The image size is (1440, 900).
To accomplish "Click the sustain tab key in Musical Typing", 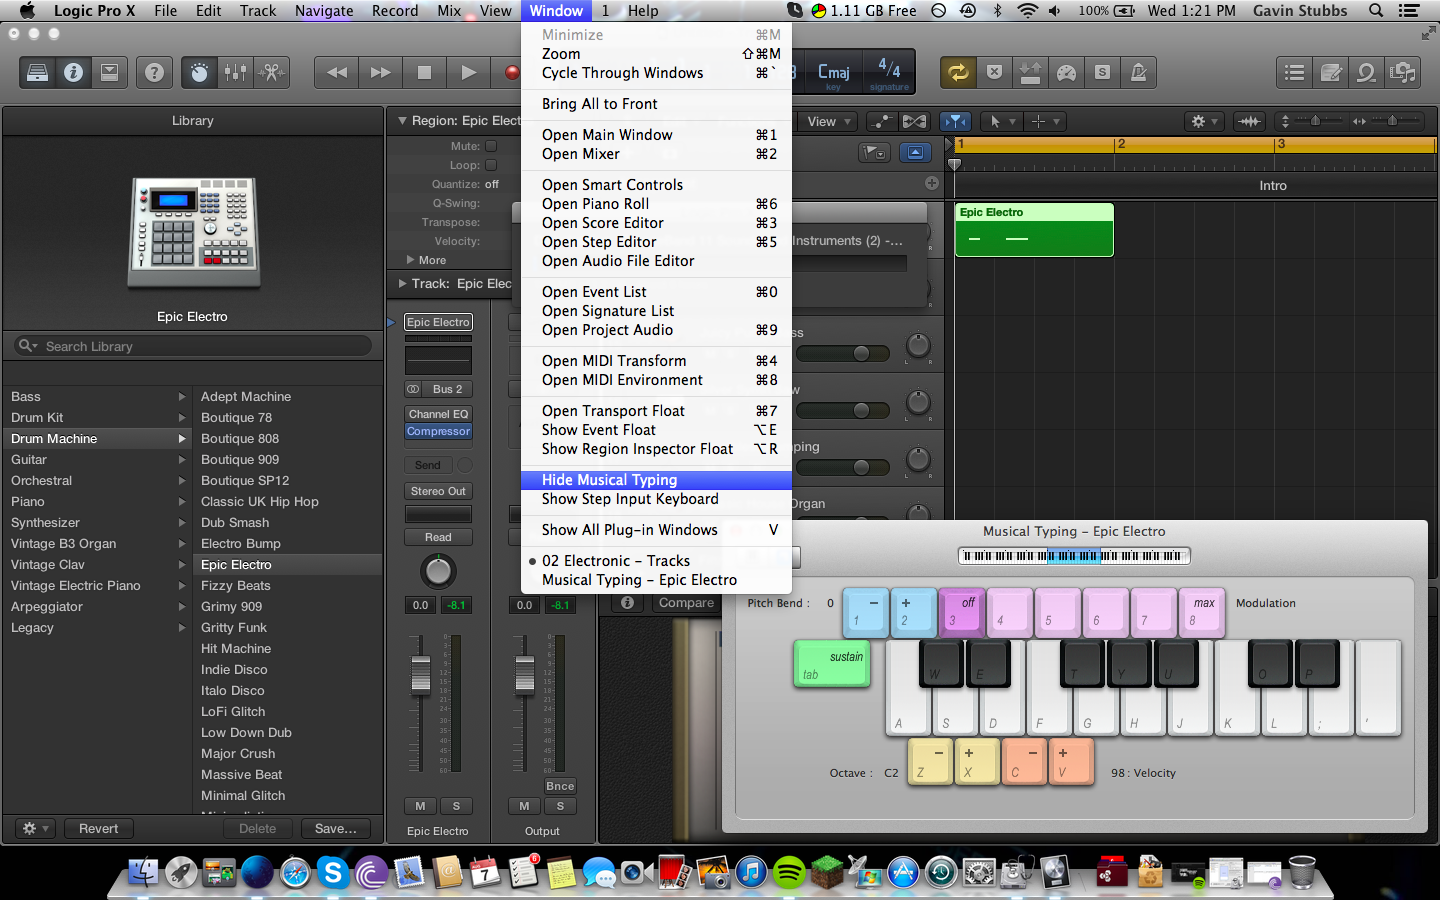I will pos(832,664).
